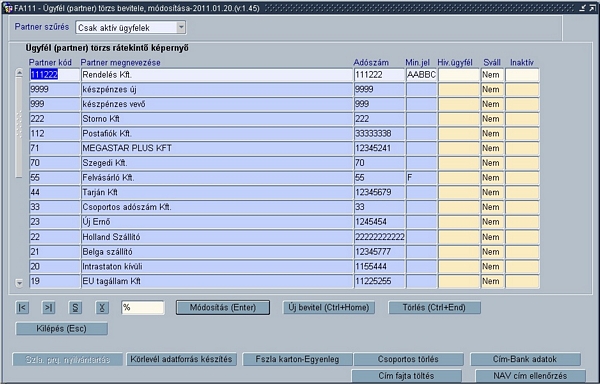Click the X navigation button
This screenshot has width=600, height=384.
(102, 308)
